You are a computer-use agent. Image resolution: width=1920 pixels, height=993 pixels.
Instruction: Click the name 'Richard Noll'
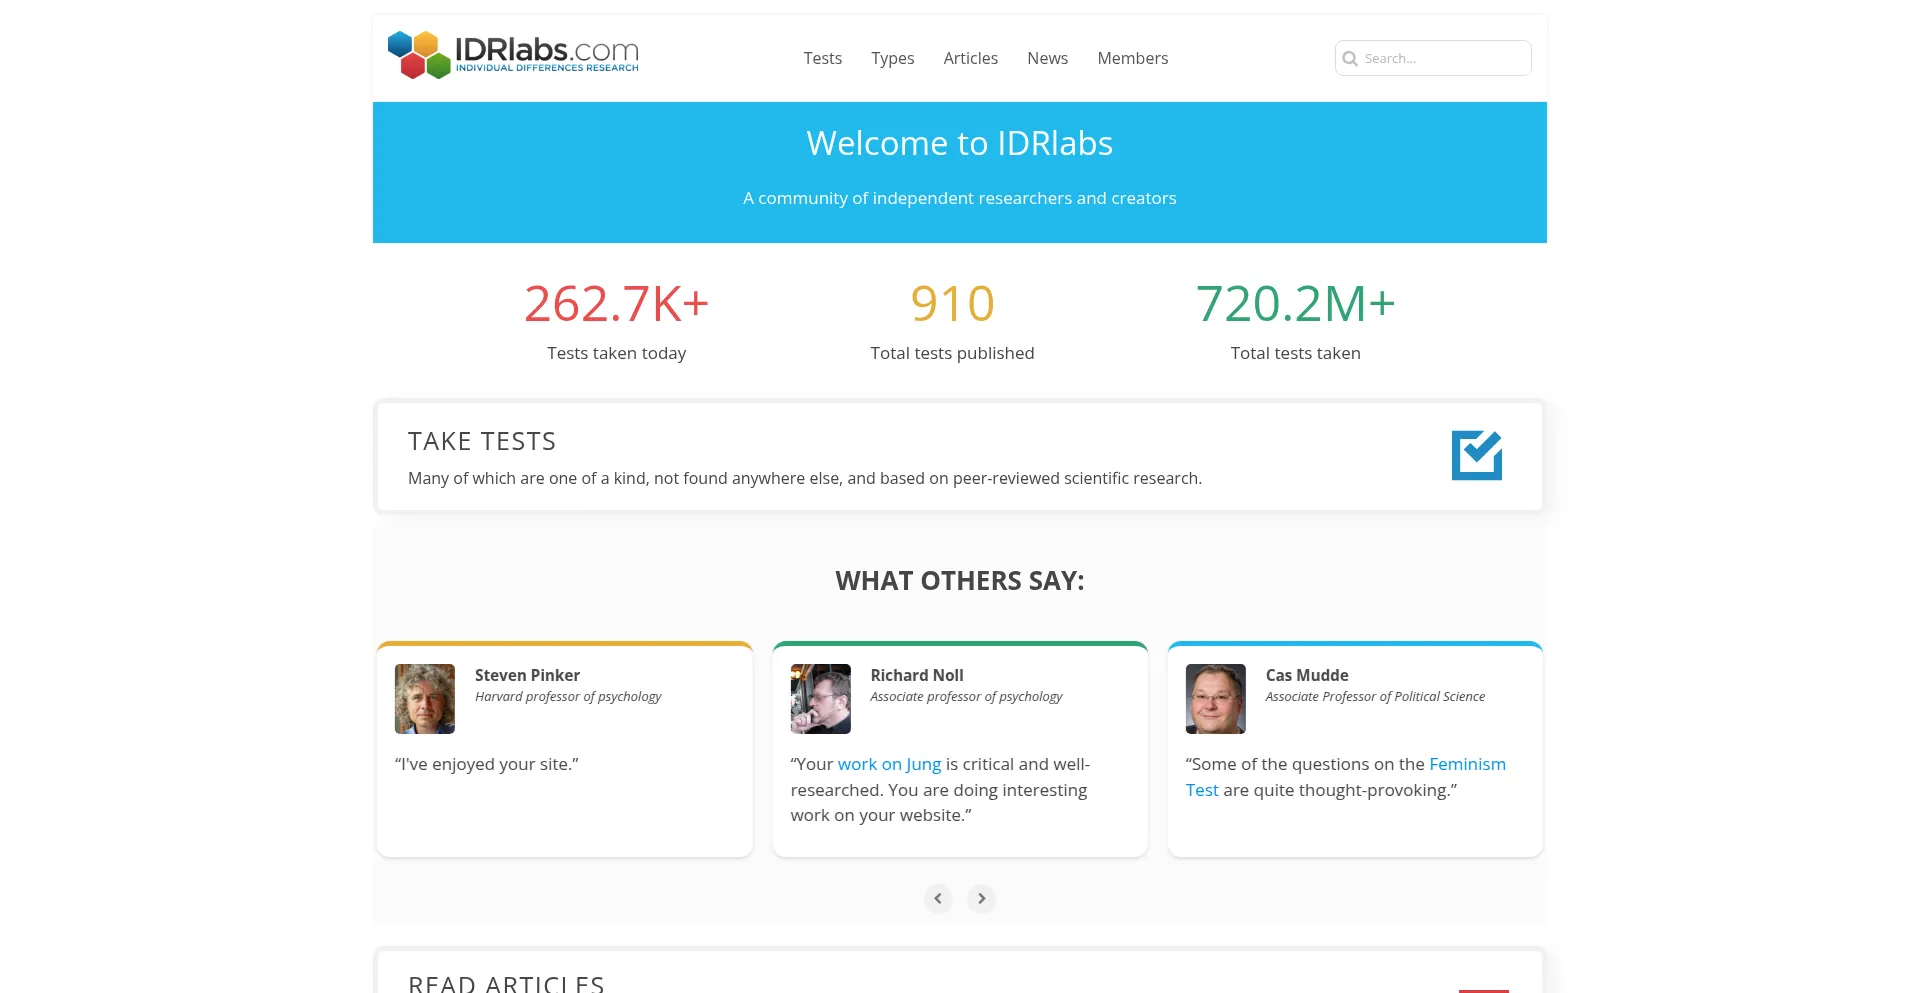tap(917, 675)
